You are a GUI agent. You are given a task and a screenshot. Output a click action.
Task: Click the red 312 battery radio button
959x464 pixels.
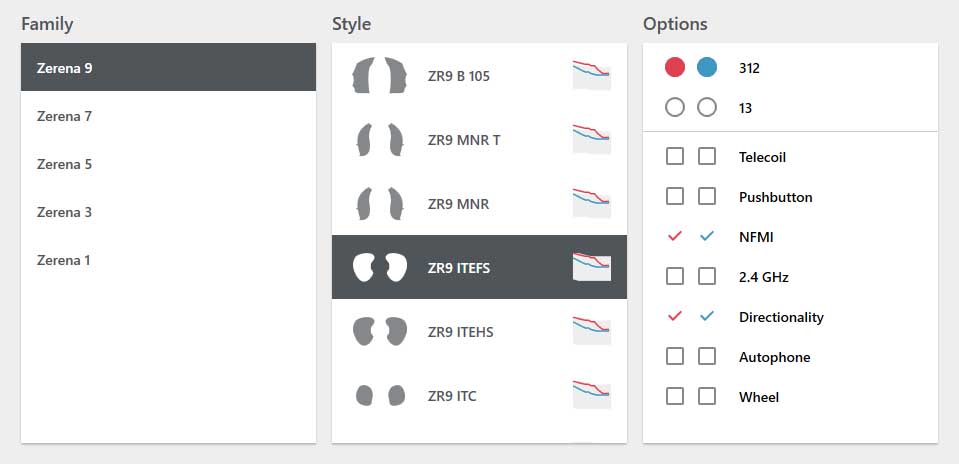point(675,67)
